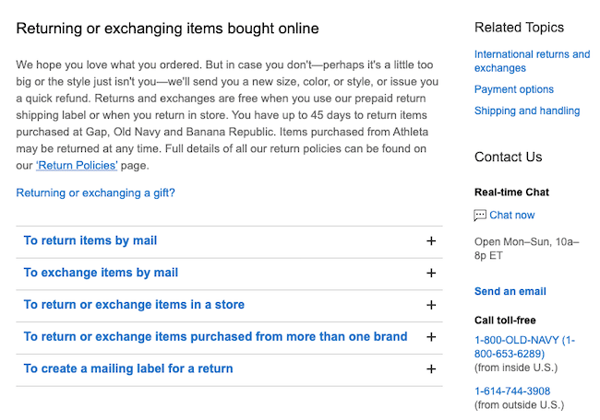Click plus icon for more than one brand
Image resolution: width=600 pixels, height=420 pixels.
pos(431,337)
